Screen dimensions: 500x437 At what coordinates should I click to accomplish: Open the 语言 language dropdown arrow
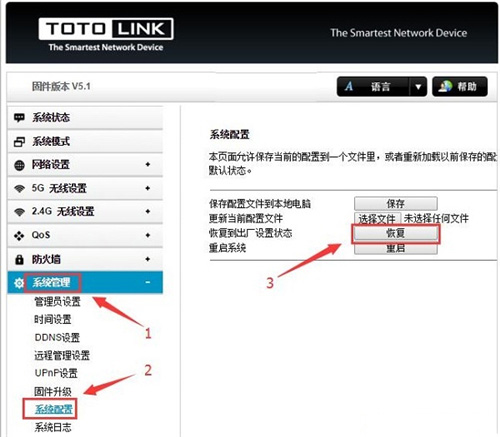click(418, 87)
